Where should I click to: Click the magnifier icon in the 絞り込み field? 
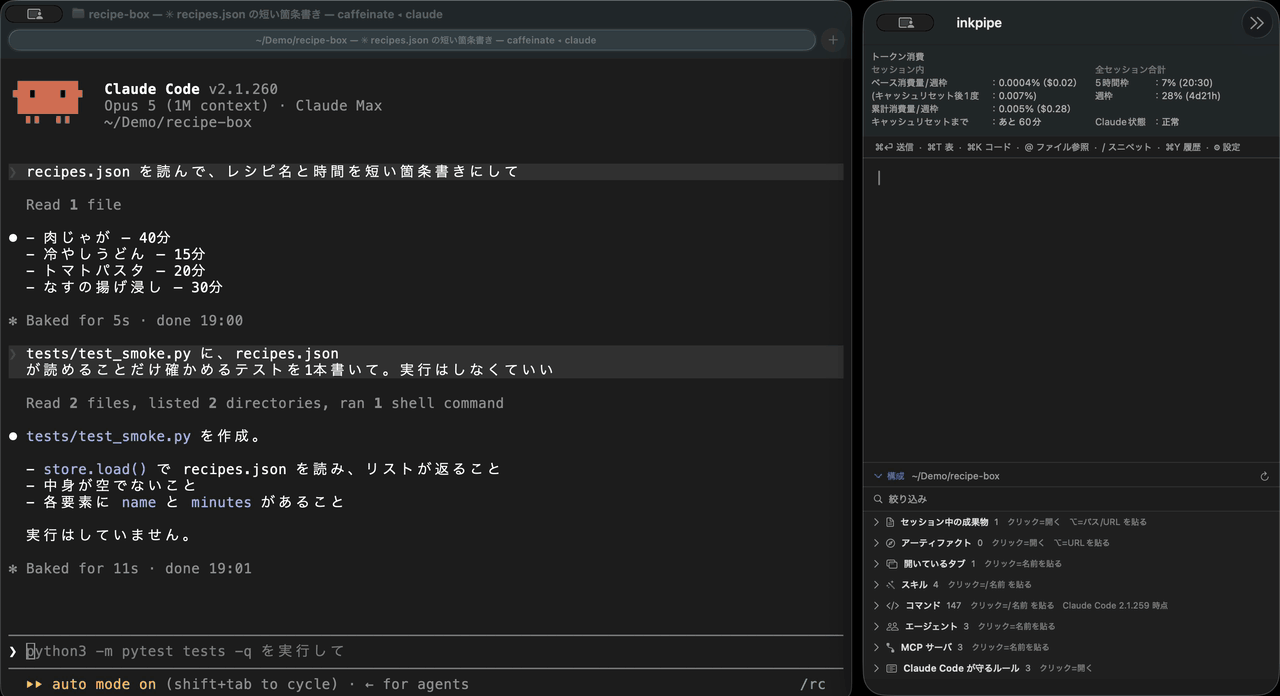[879, 499]
